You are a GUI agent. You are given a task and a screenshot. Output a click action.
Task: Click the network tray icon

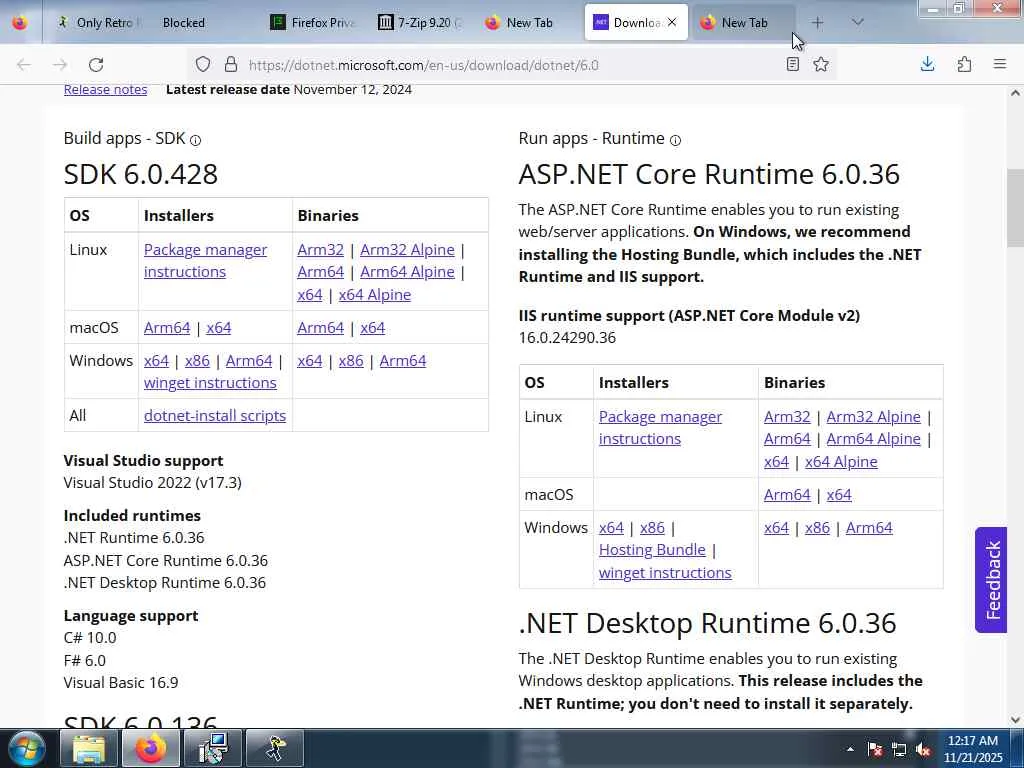click(899, 749)
